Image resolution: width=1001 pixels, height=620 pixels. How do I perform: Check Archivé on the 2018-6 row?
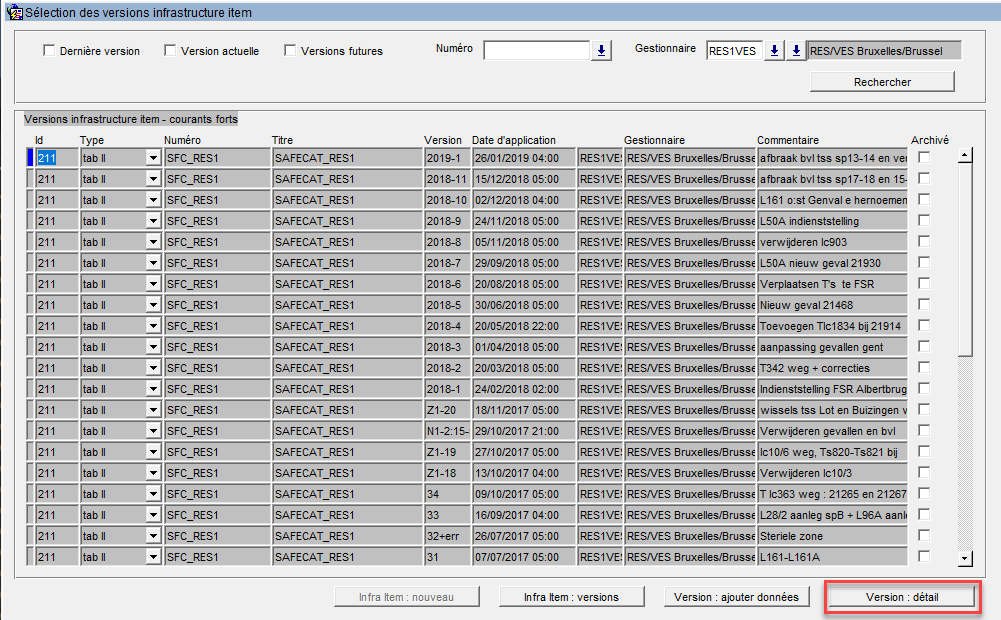click(x=924, y=284)
